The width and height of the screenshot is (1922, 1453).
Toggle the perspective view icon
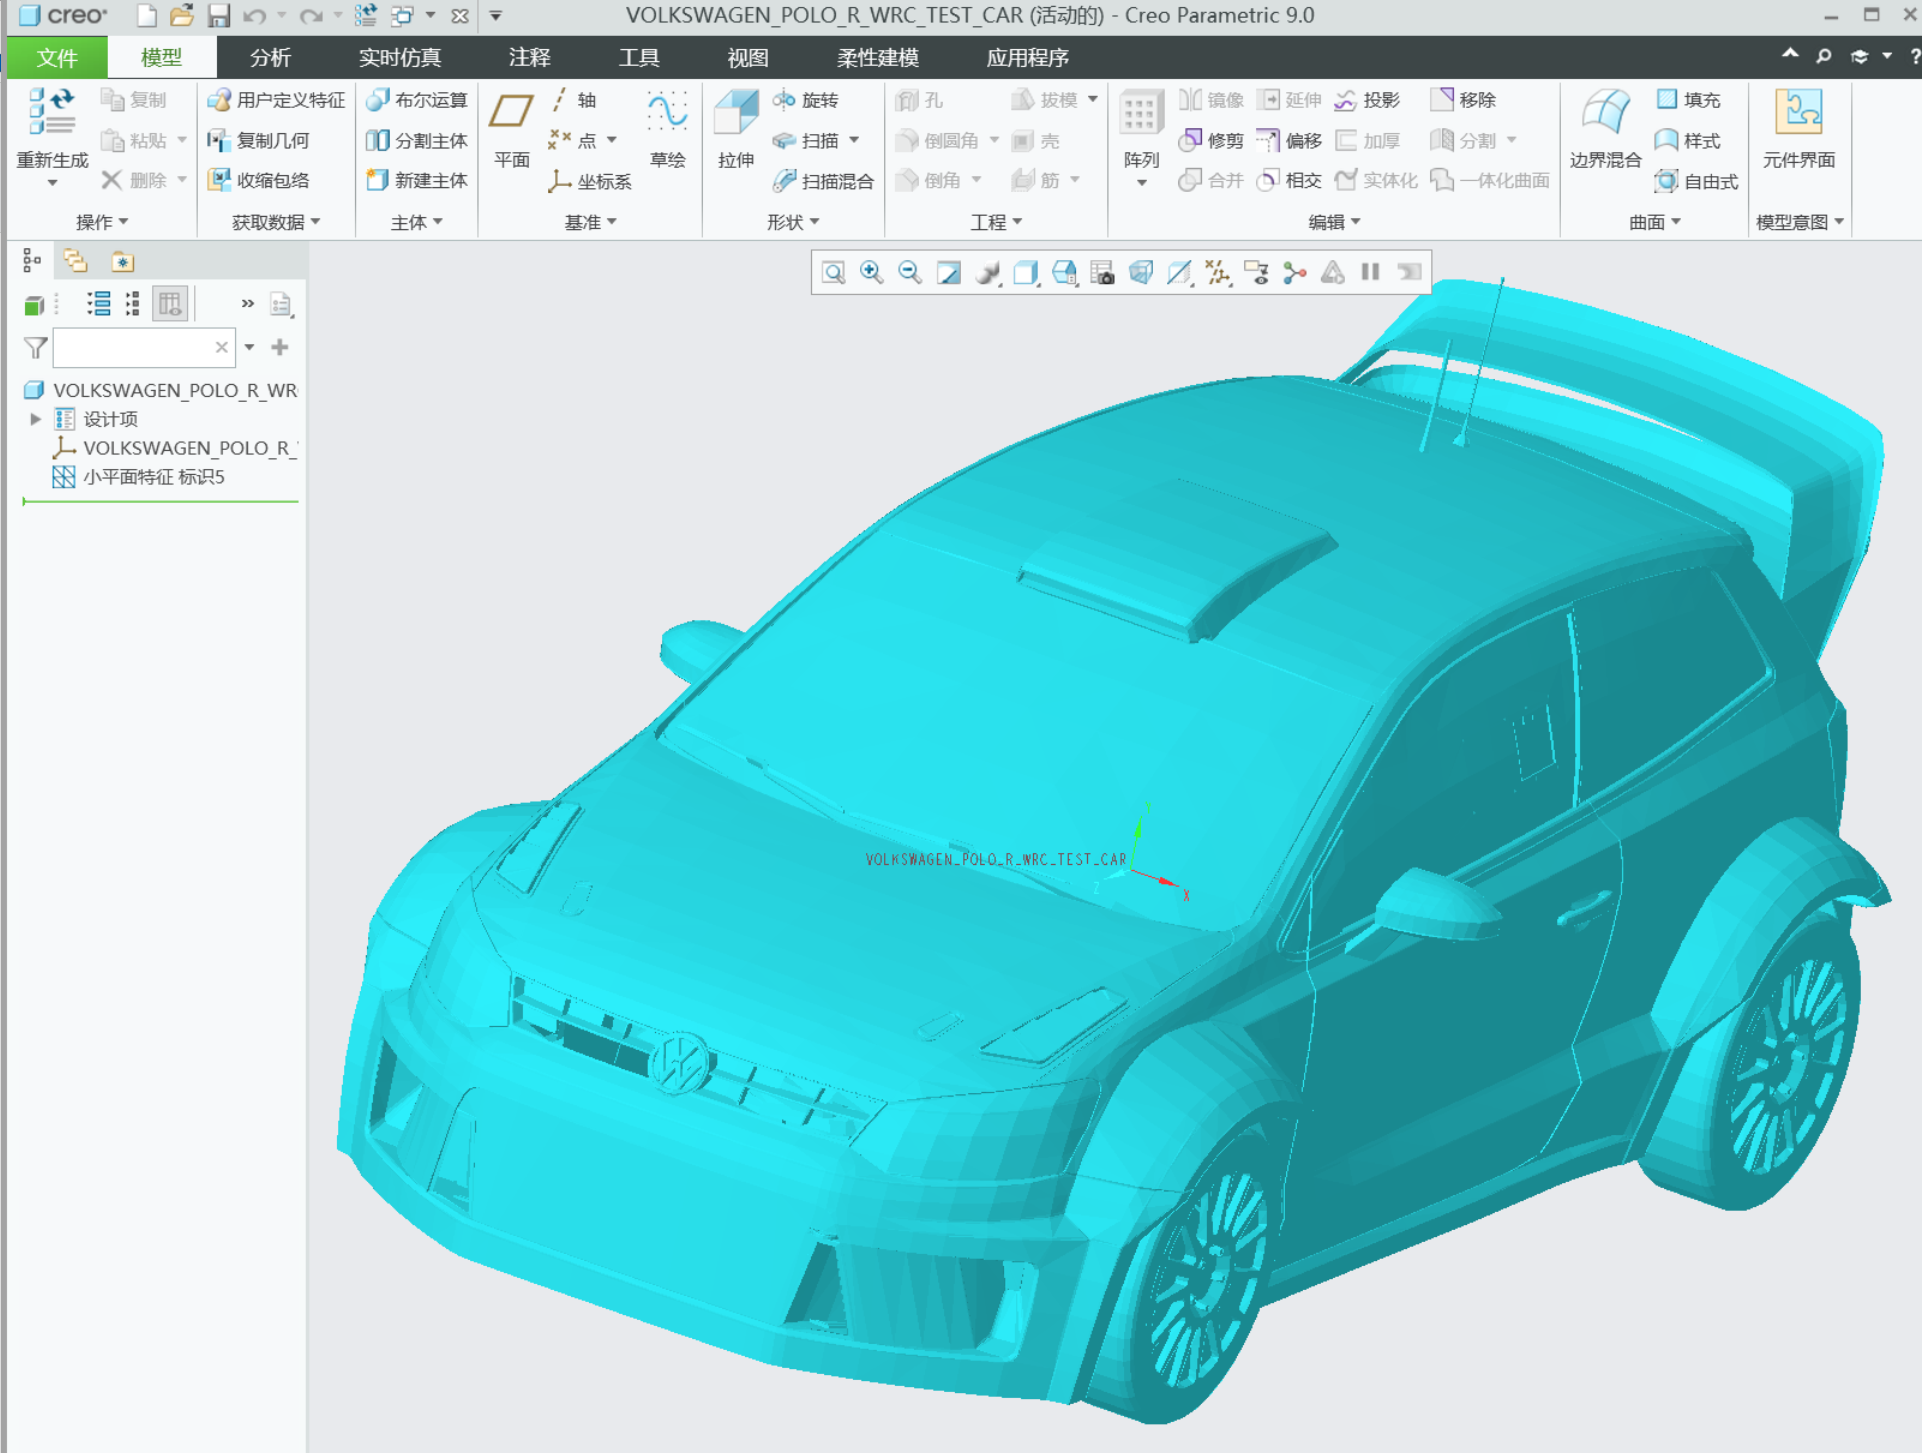1141,272
